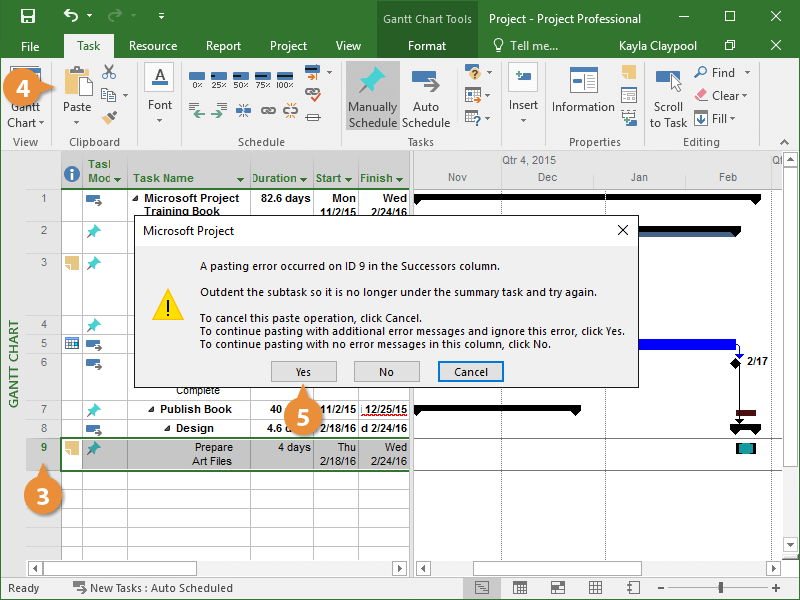Click the Manually Schedule button

pos(372,97)
